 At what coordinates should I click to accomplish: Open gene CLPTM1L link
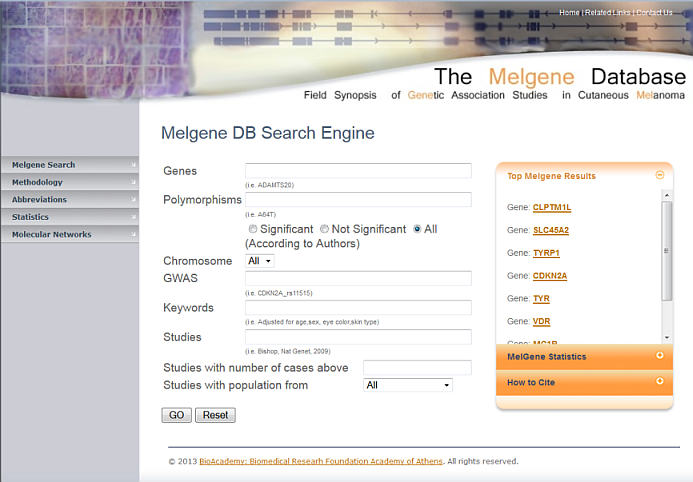click(552, 207)
